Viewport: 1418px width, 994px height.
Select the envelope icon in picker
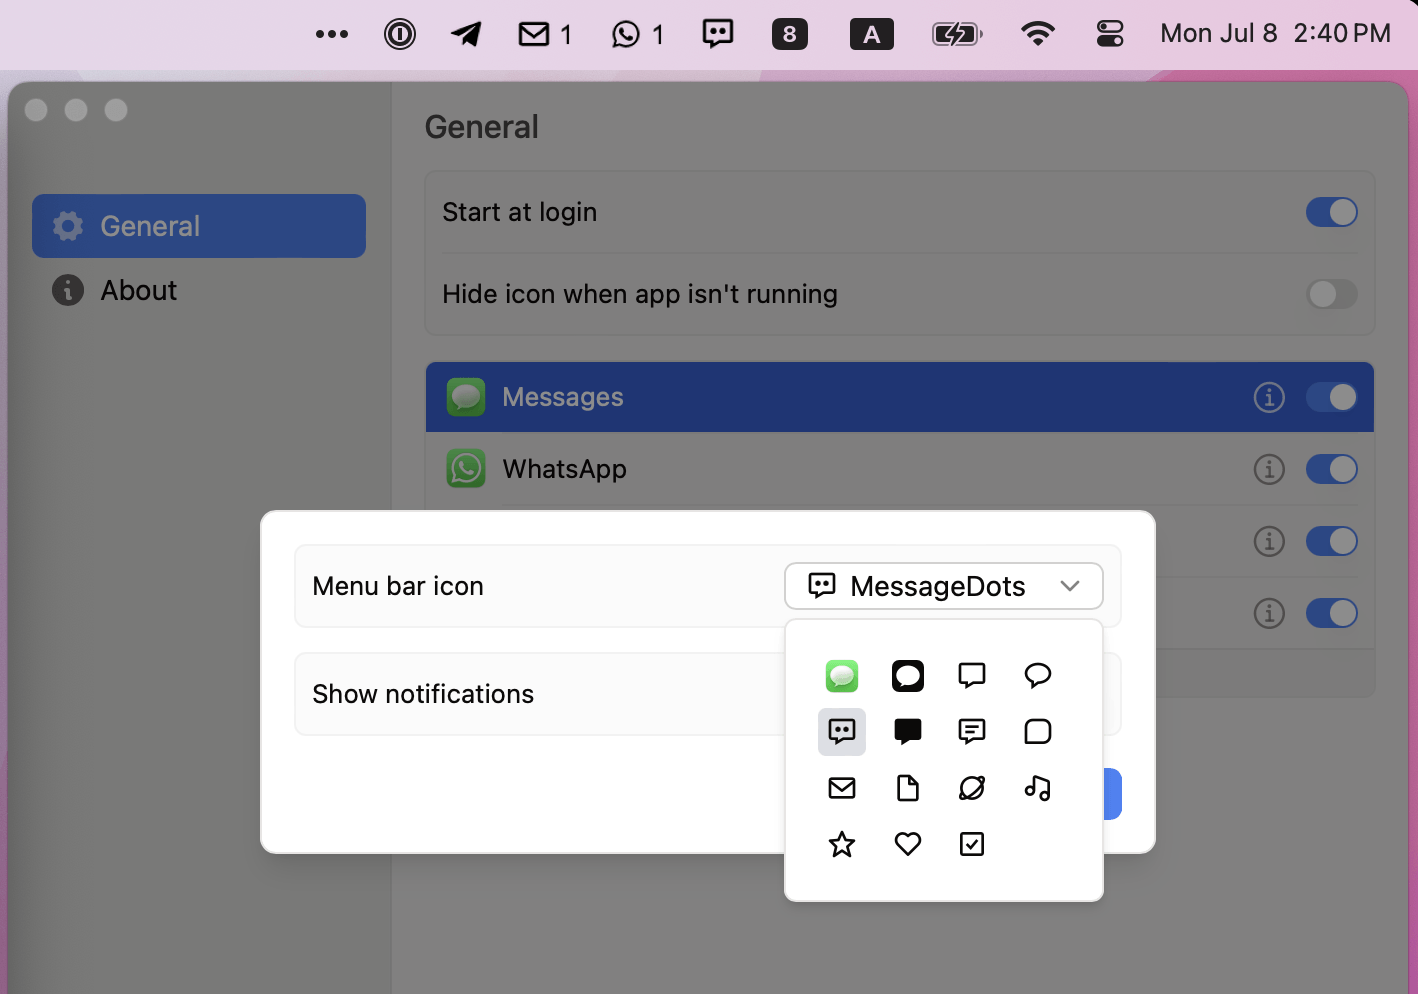[842, 788]
